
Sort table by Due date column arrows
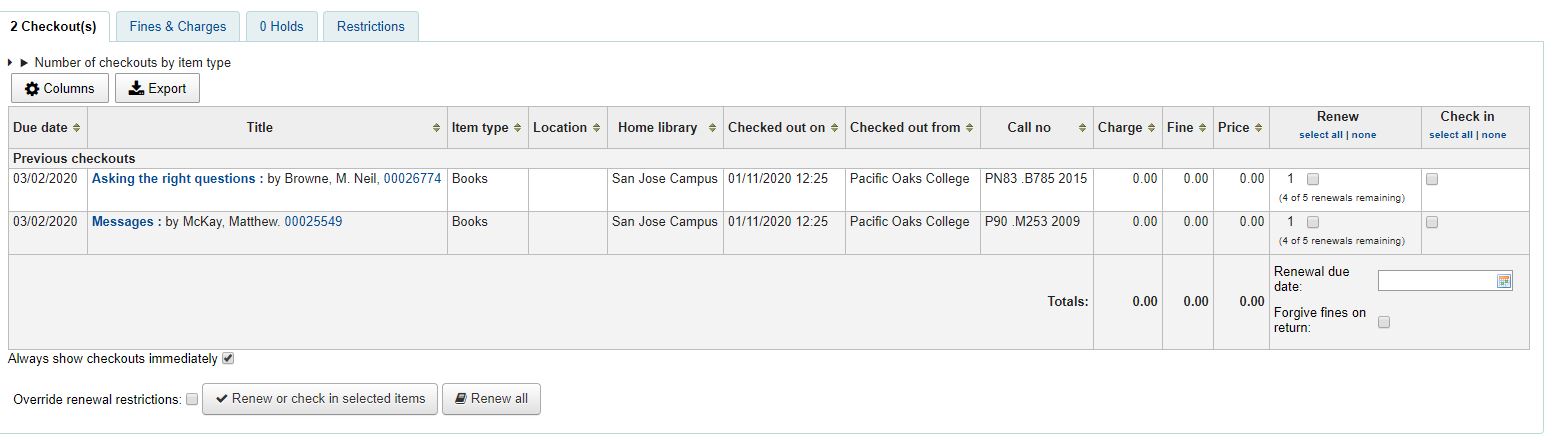[x=76, y=128]
